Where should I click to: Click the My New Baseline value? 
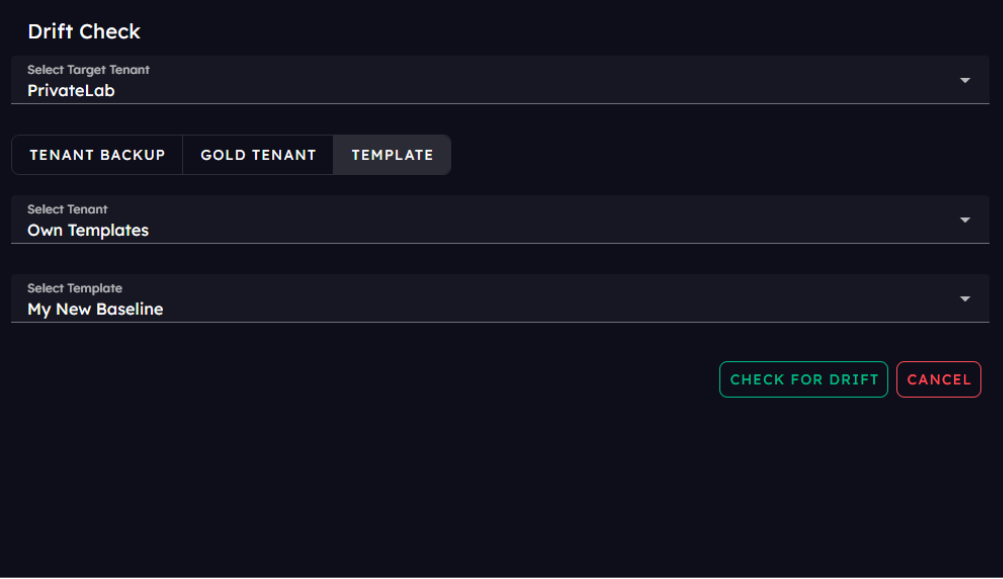pyautogui.click(x=95, y=309)
